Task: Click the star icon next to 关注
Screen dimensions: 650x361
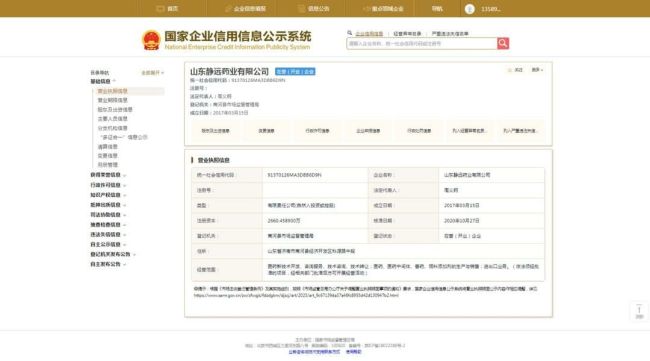Action: pyautogui.click(x=510, y=70)
